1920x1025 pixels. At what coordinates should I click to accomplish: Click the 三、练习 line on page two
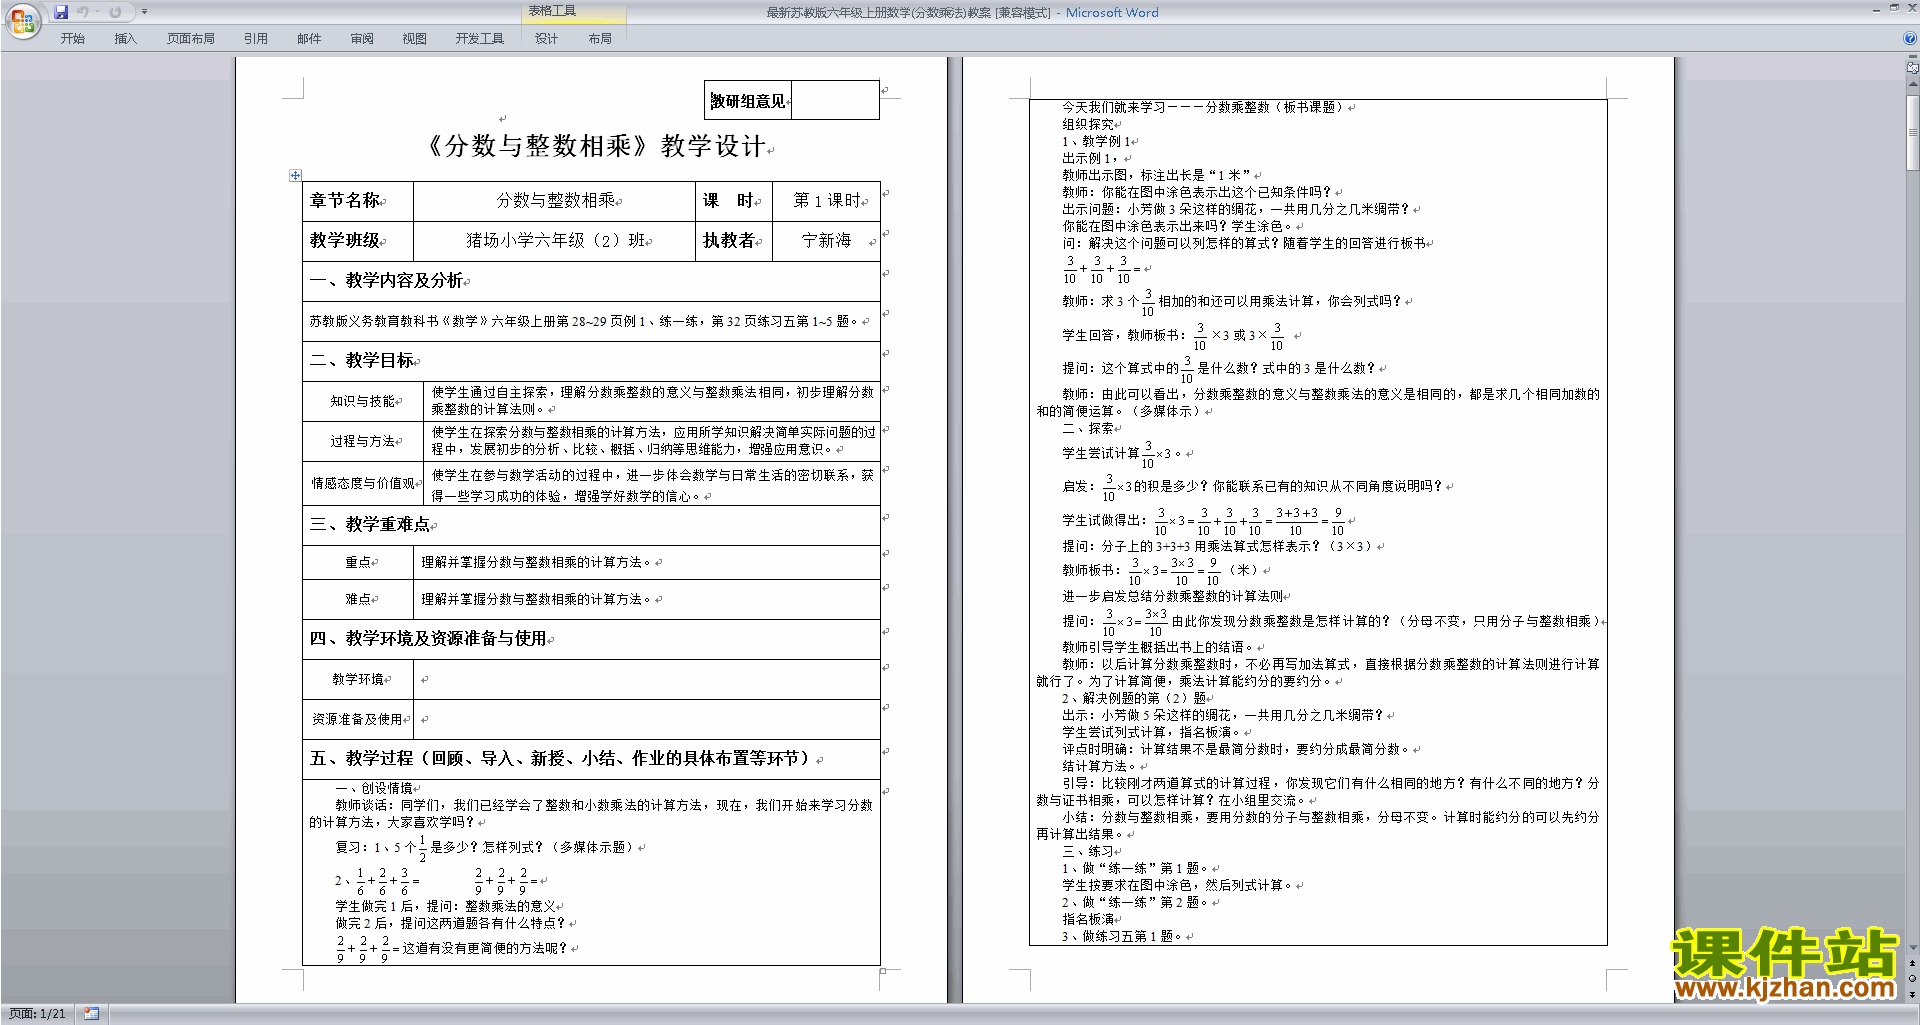pyautogui.click(x=1088, y=852)
